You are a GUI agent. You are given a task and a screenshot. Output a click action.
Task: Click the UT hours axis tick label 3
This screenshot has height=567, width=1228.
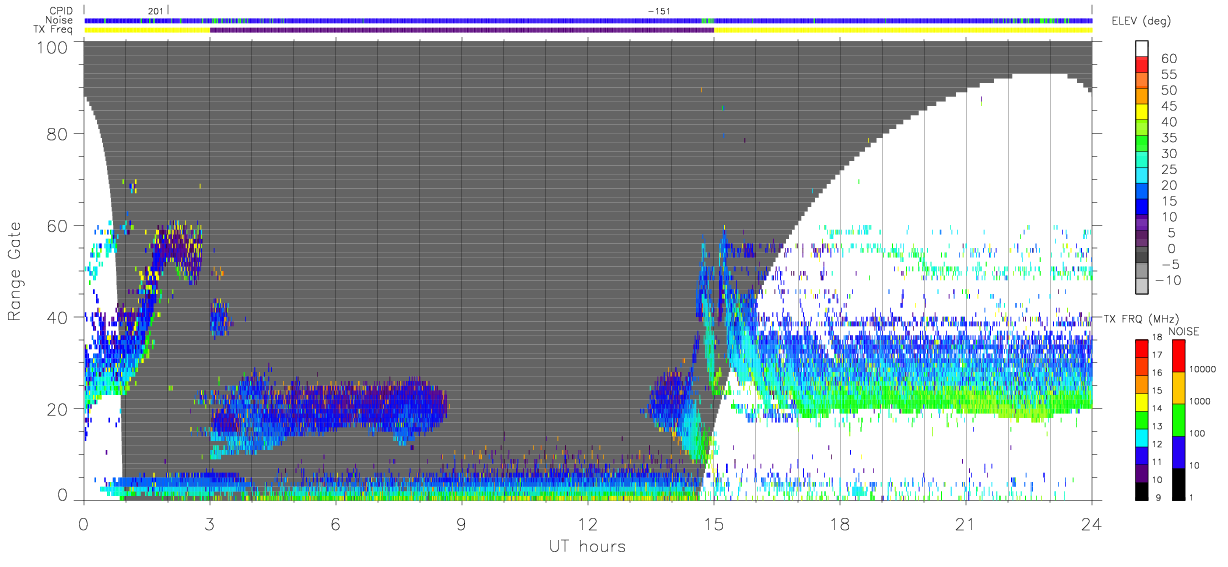[210, 523]
